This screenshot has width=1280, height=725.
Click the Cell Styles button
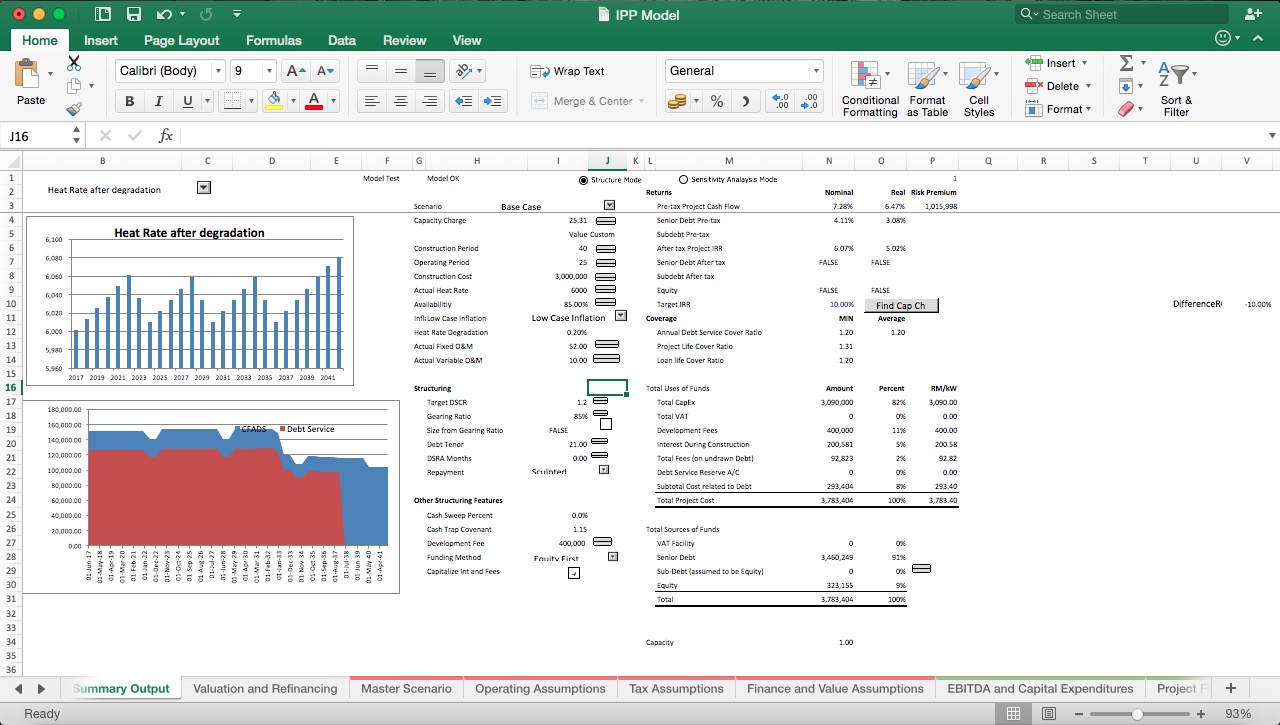tap(979, 88)
